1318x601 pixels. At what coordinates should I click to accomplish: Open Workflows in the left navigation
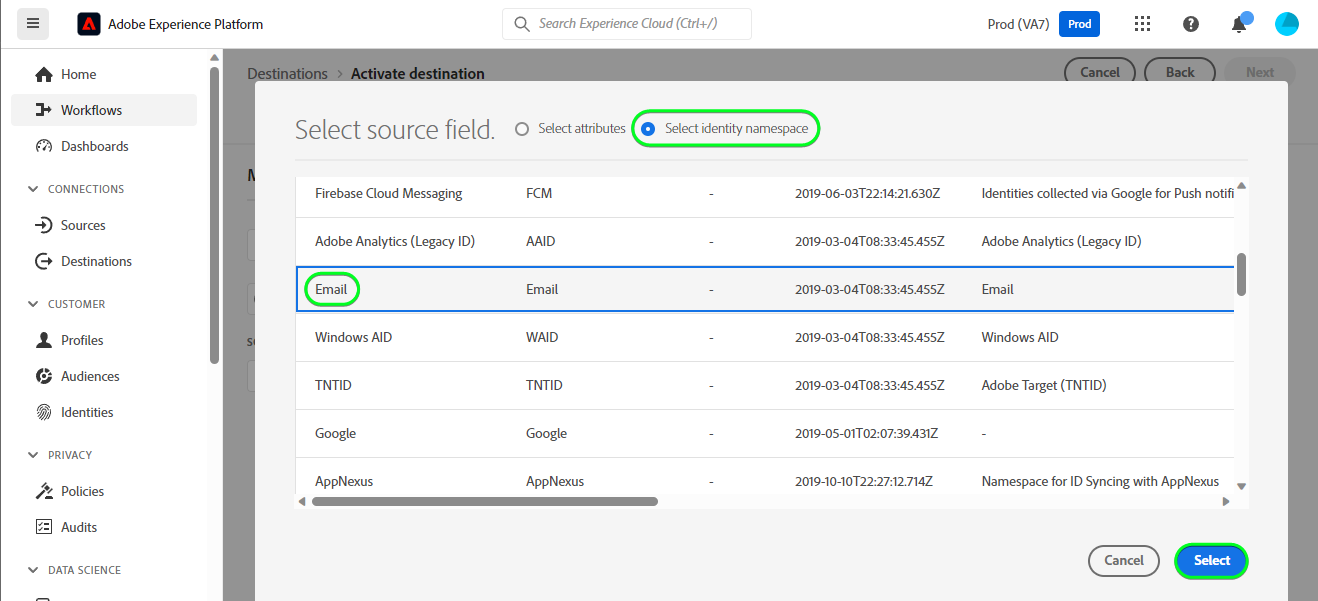tap(91, 110)
